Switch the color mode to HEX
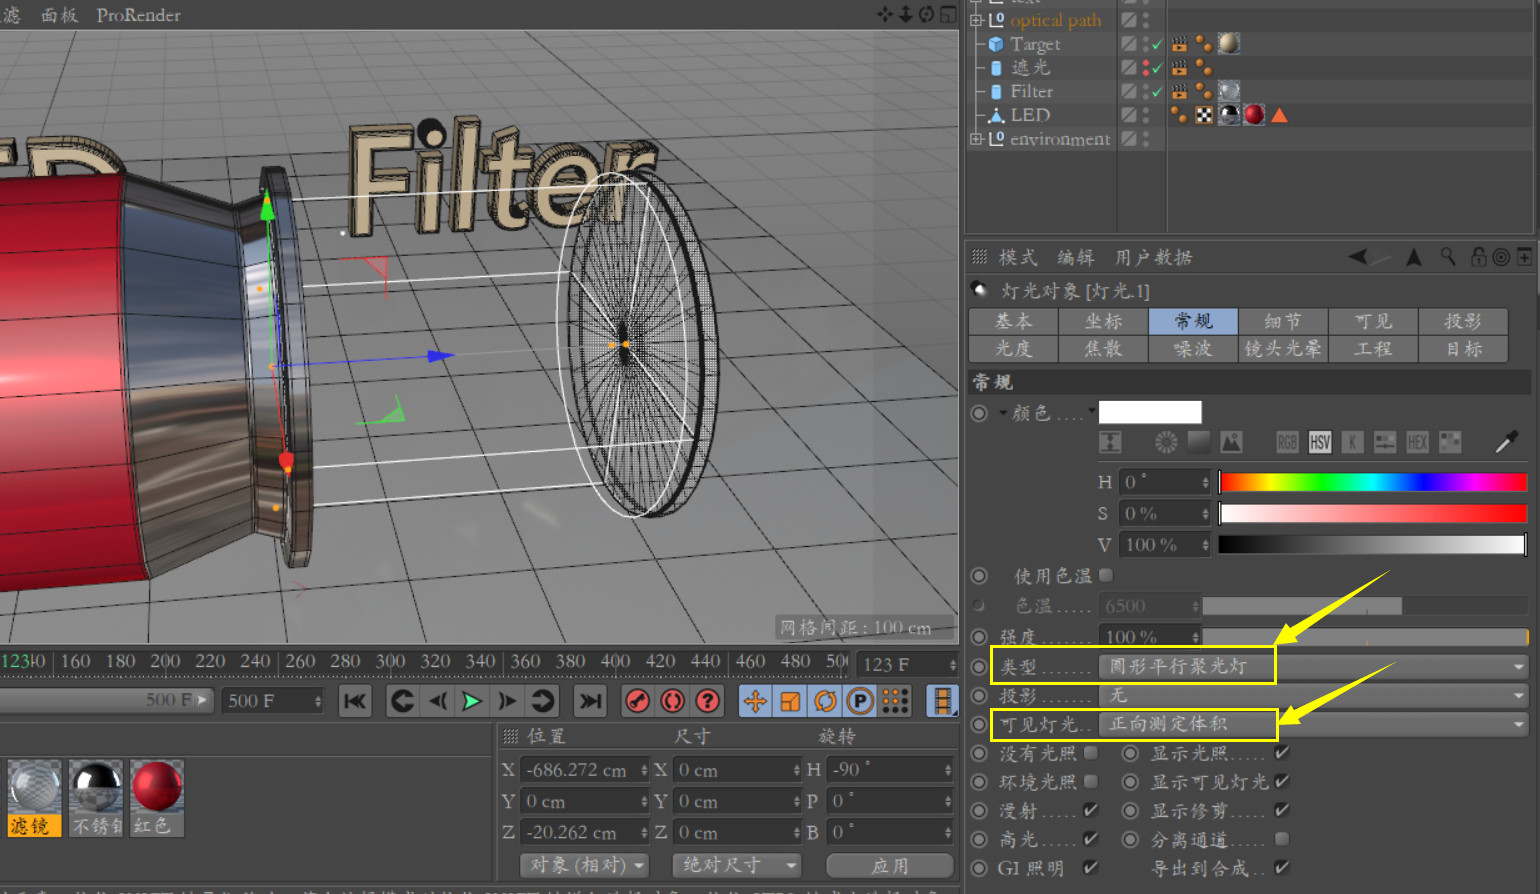The width and height of the screenshot is (1540, 894). [1417, 442]
